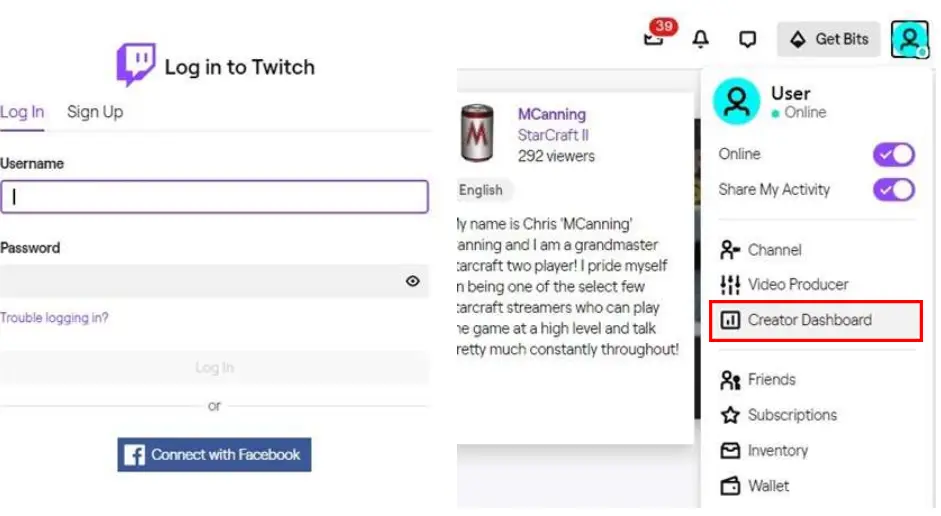Toggle the Share My Activity switch
Screen dimensions: 941x516
[x=893, y=189]
